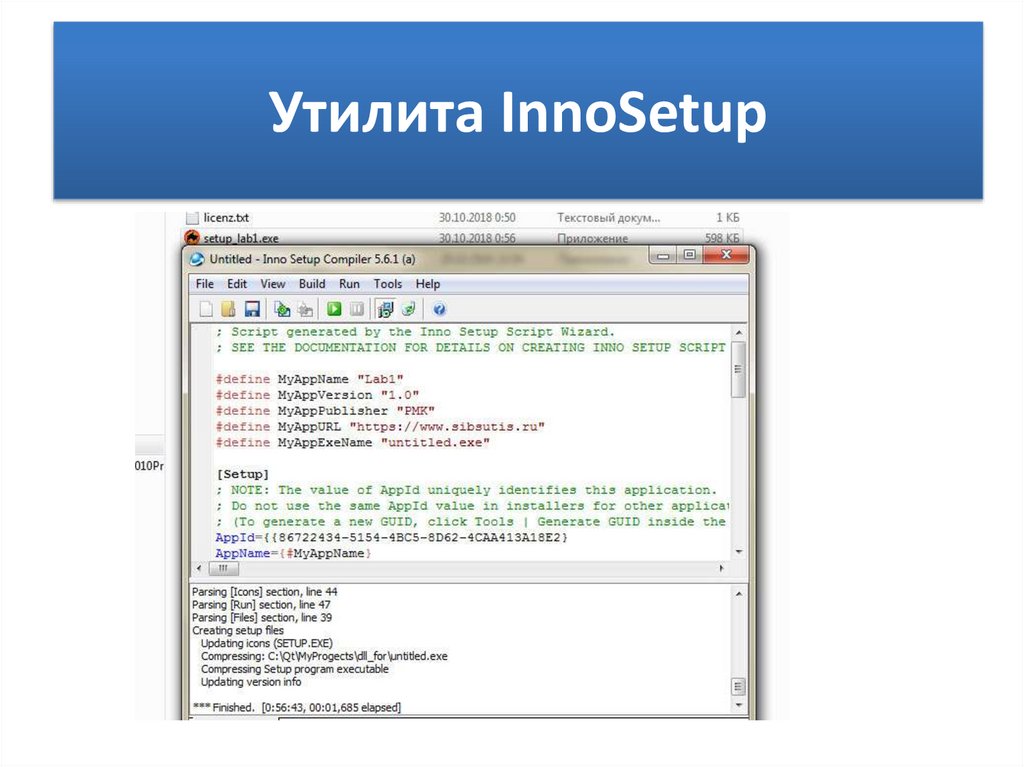Click the licenz.txt file icon in Explorer
The width and height of the screenshot is (1024, 767).
tap(192, 218)
